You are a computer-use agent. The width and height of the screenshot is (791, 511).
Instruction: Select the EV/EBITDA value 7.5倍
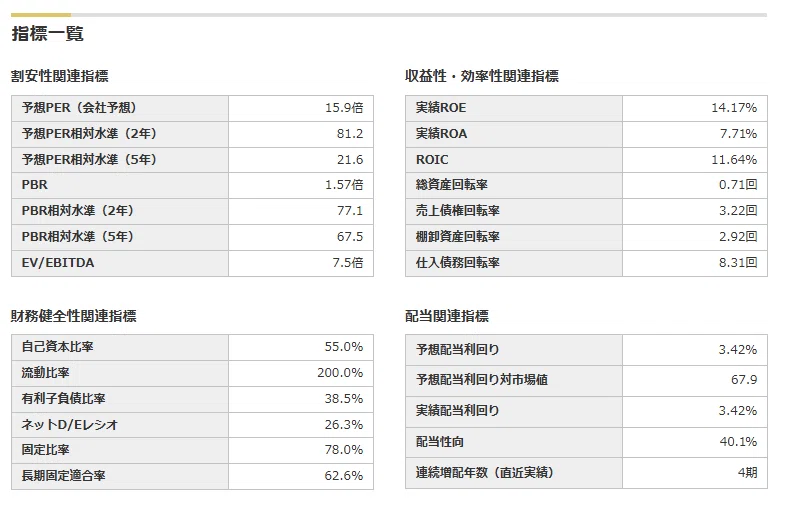(x=347, y=262)
